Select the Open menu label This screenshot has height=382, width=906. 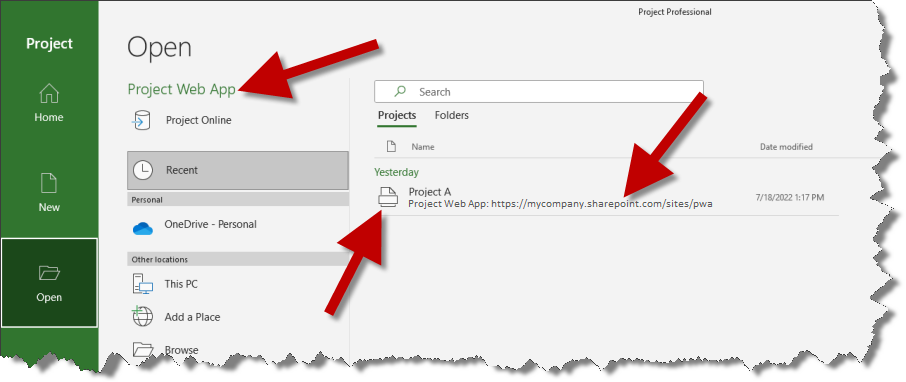[x=49, y=297]
